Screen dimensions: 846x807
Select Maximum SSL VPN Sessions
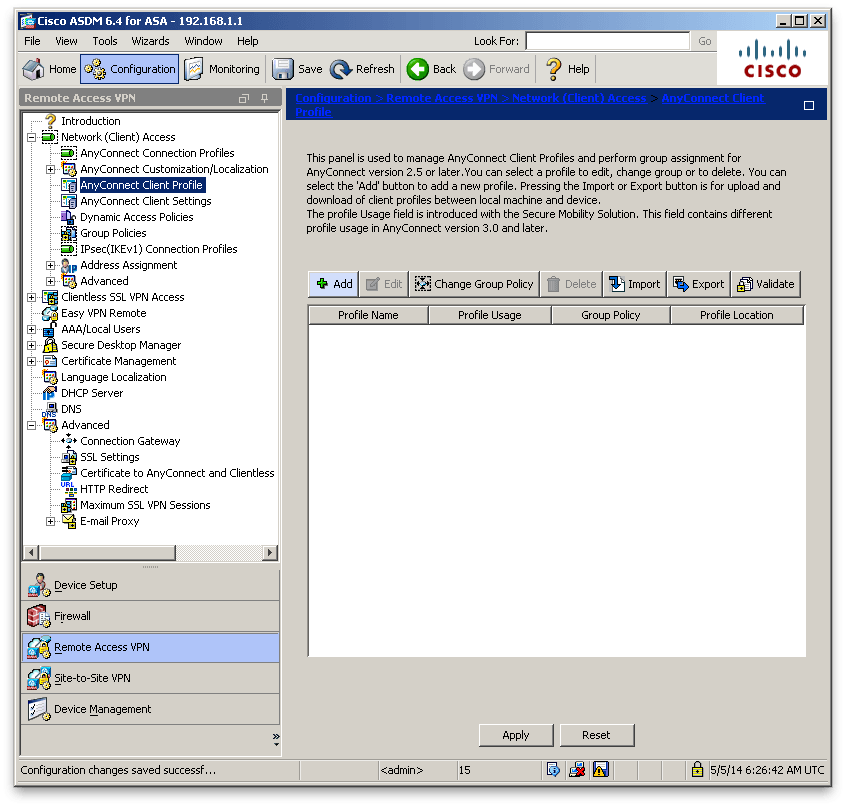[x=145, y=505]
